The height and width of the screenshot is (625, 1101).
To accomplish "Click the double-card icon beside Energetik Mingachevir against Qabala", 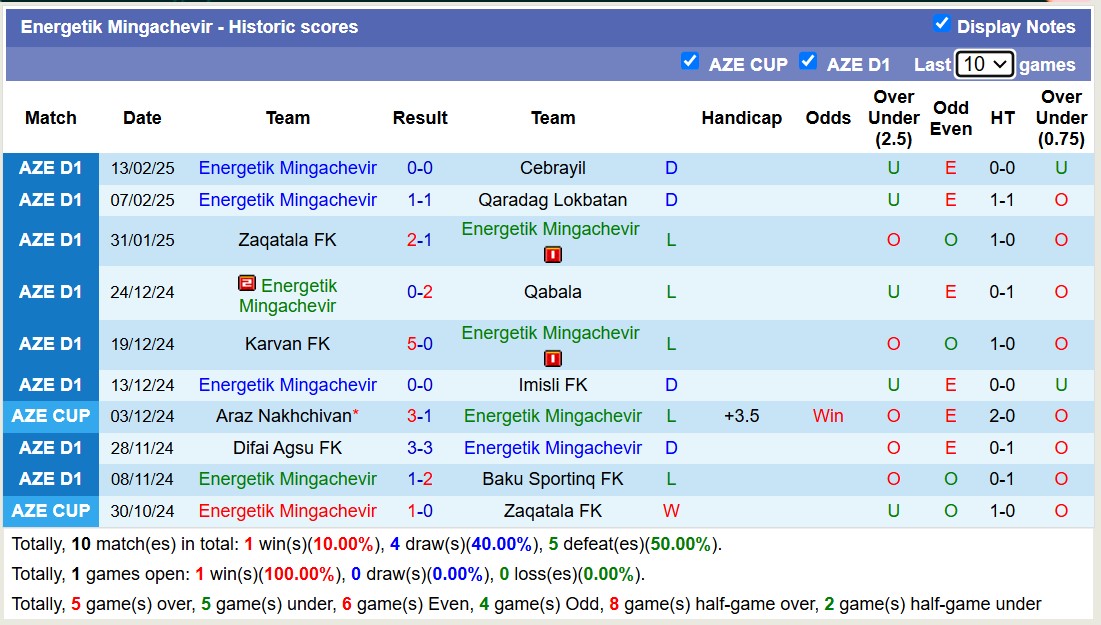I will pyautogui.click(x=247, y=284).
